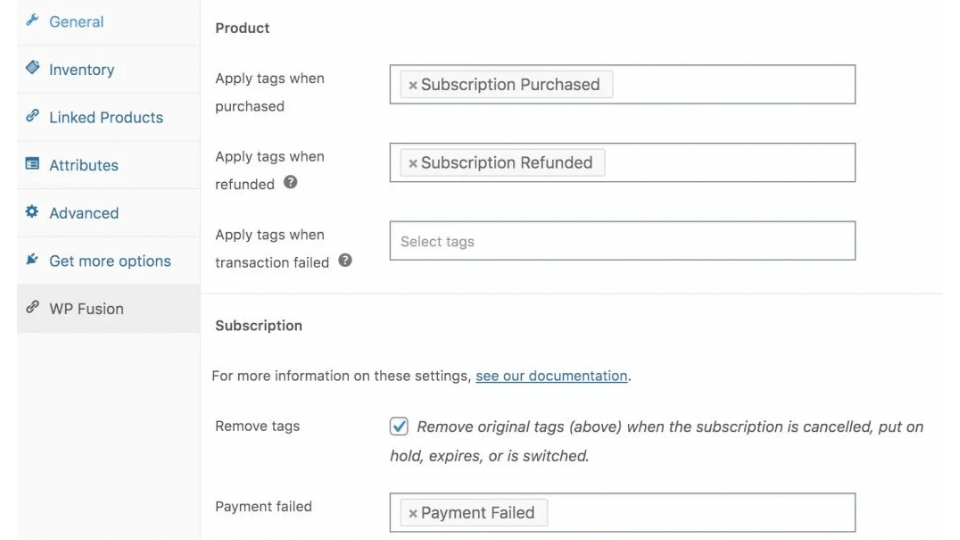
Task: Click help icon next to refunded label
Action: point(290,182)
